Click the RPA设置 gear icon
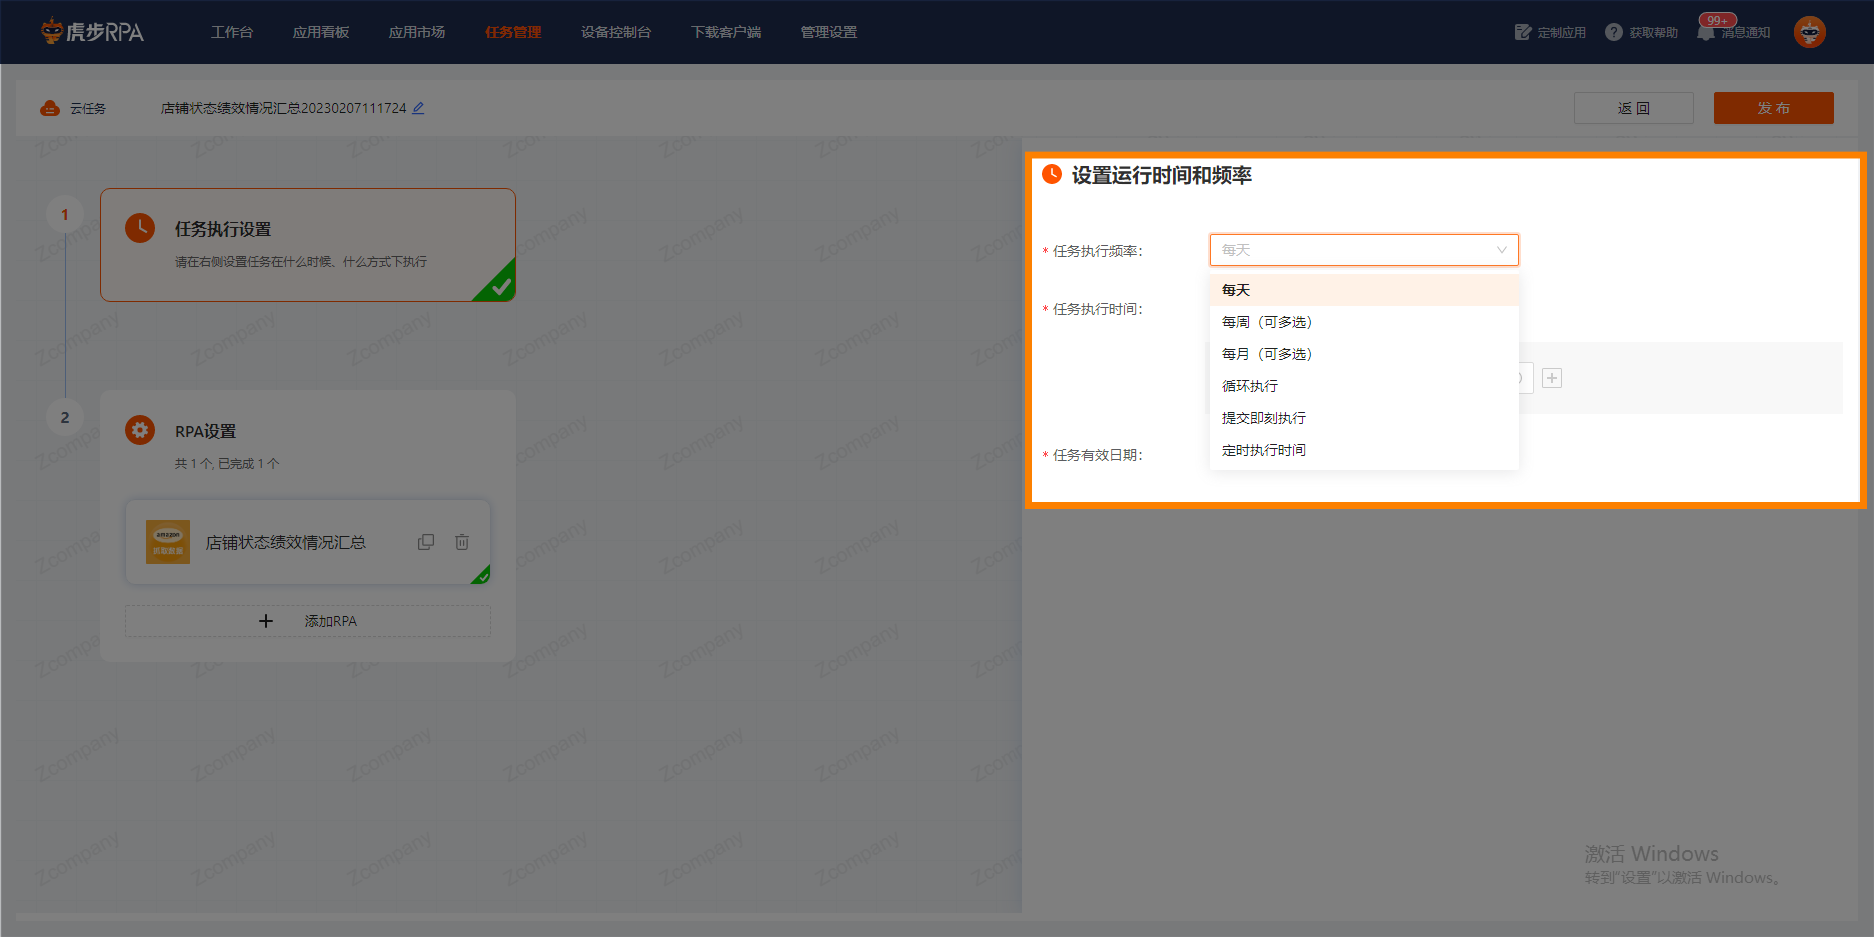The height and width of the screenshot is (937, 1874). pos(140,430)
